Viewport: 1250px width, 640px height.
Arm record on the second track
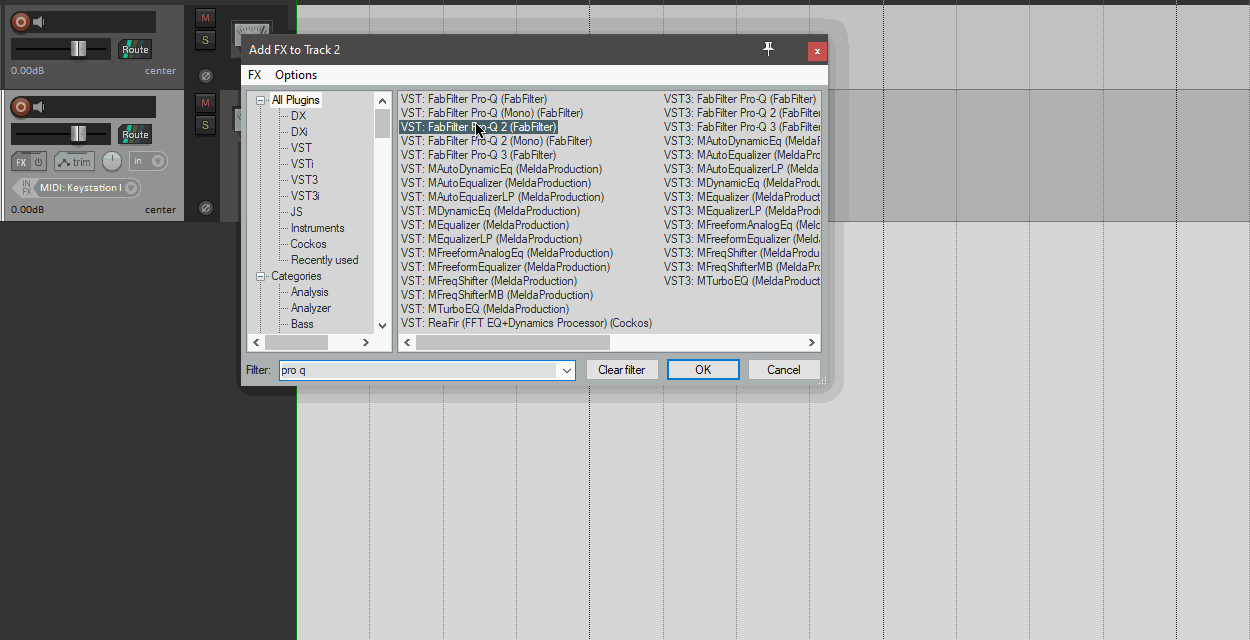click(20, 107)
